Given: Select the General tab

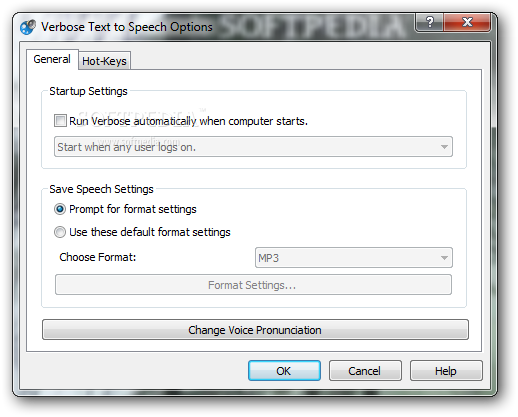Looking at the screenshot, I should coord(52,59).
